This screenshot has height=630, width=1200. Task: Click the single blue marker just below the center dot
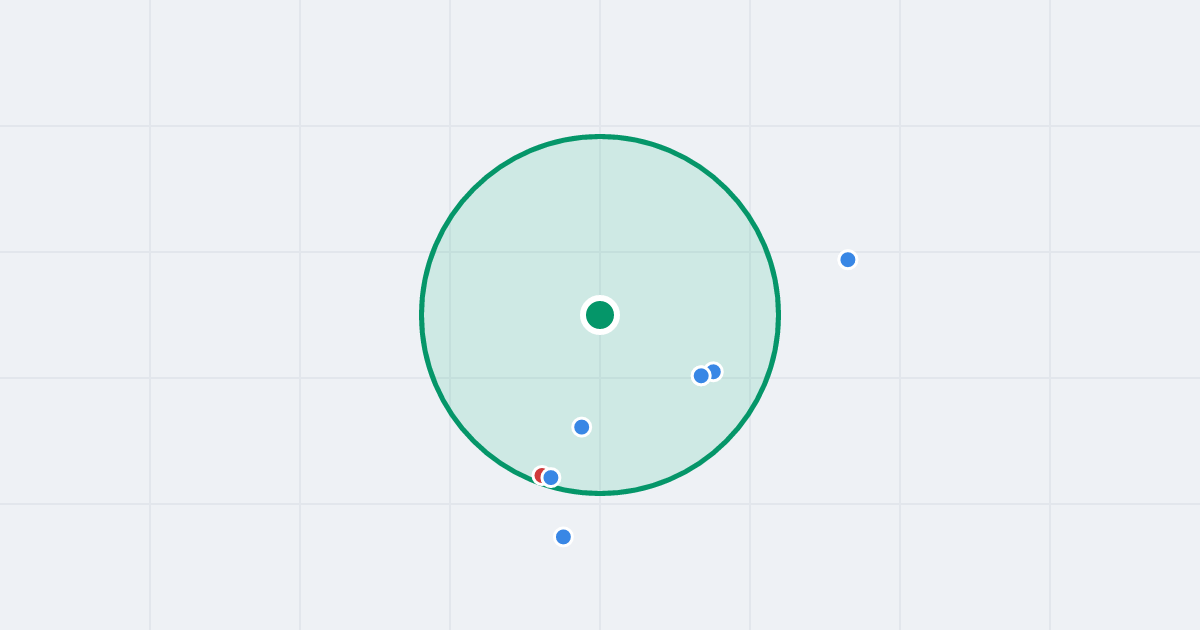(582, 427)
